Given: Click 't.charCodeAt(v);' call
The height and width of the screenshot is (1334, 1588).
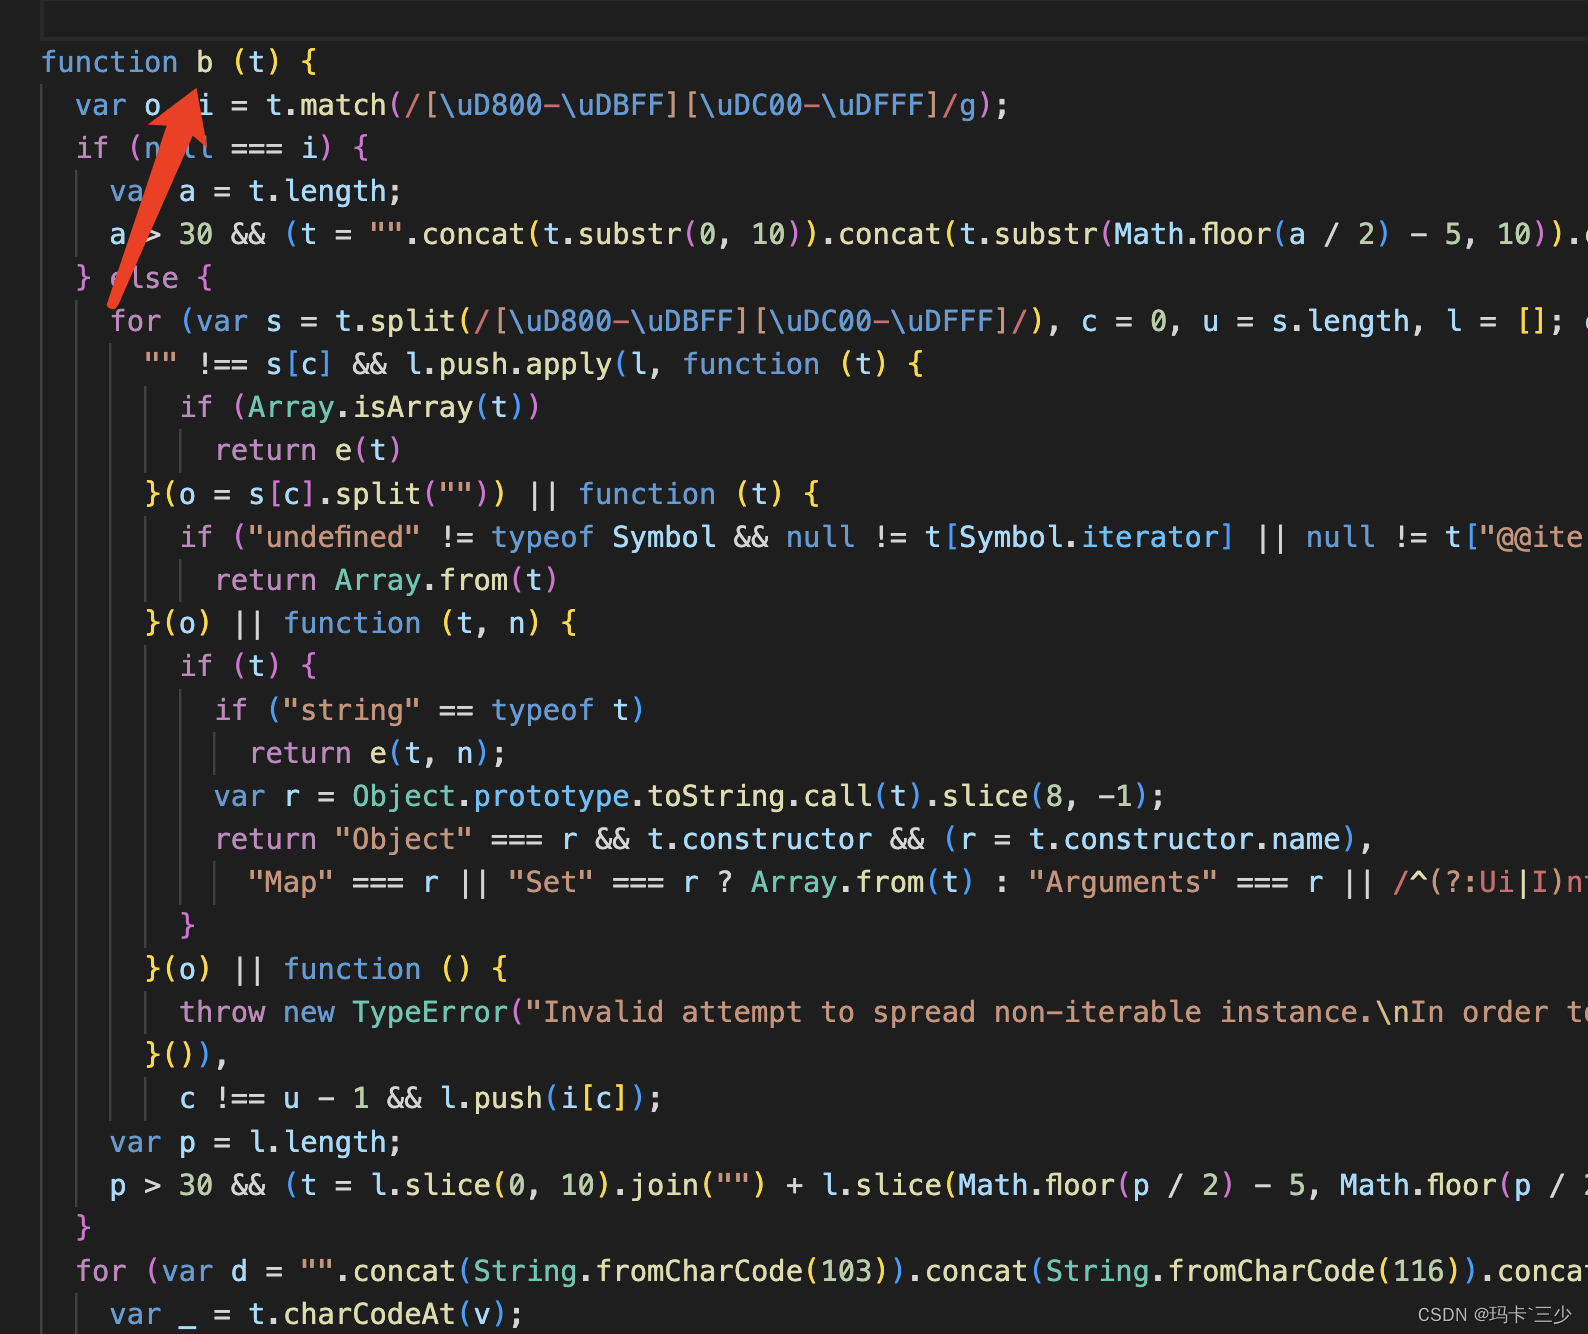Looking at the screenshot, I should [385, 1314].
